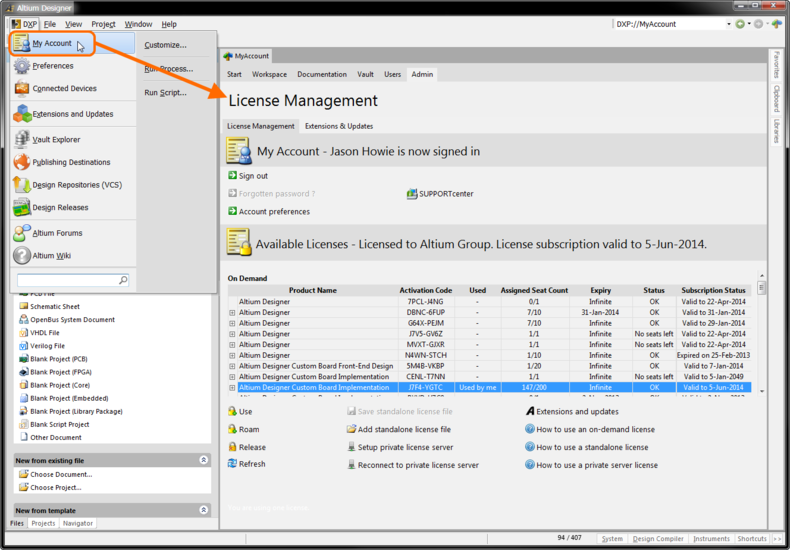This screenshot has width=790, height=550.
Task: Open Extensions and Updates menu entry
Action: pyautogui.click(x=72, y=114)
